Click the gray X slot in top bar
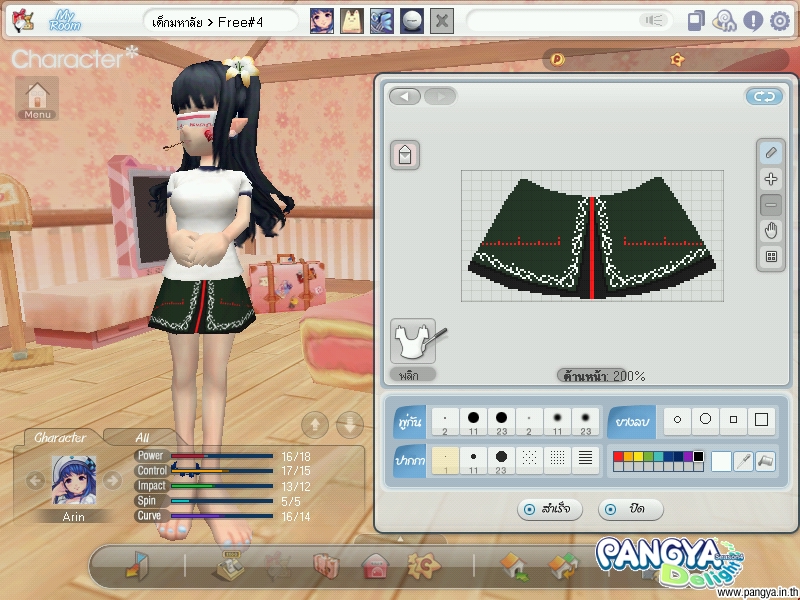 [x=442, y=21]
